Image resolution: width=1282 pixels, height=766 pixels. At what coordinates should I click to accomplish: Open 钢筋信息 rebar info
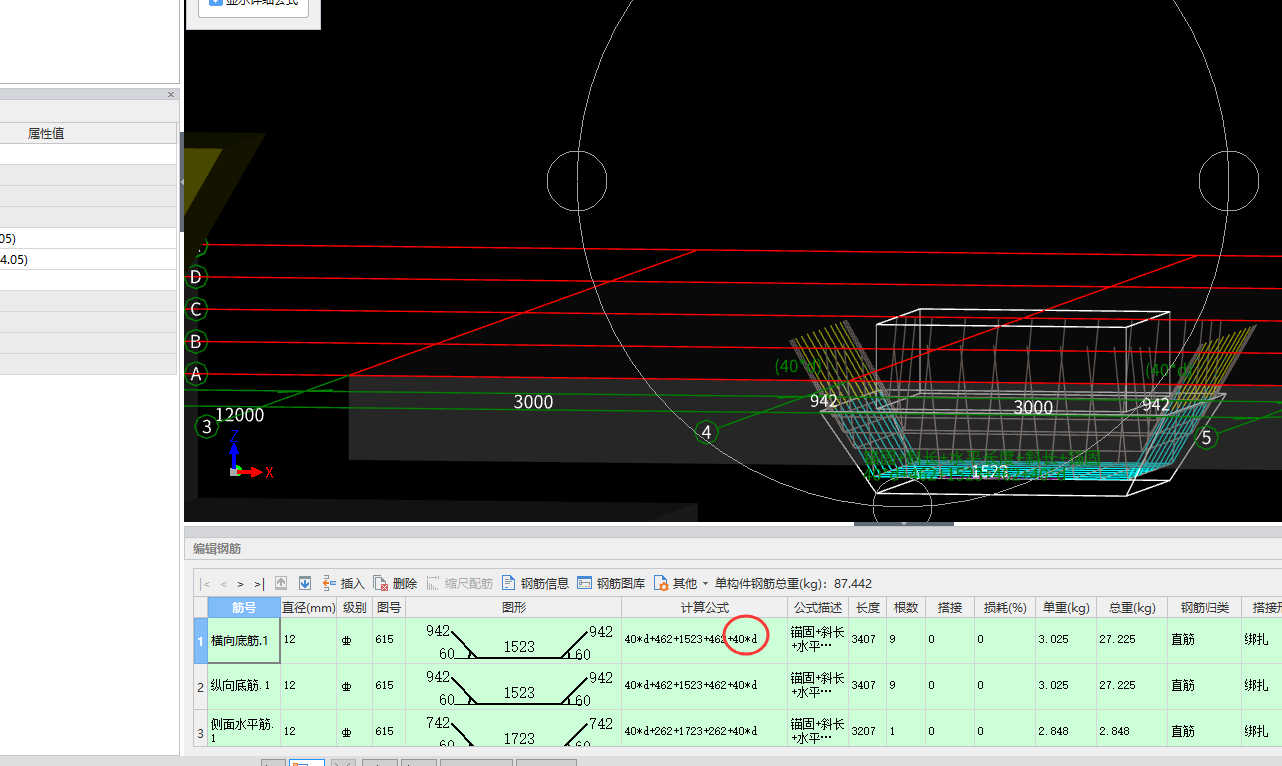(535, 583)
